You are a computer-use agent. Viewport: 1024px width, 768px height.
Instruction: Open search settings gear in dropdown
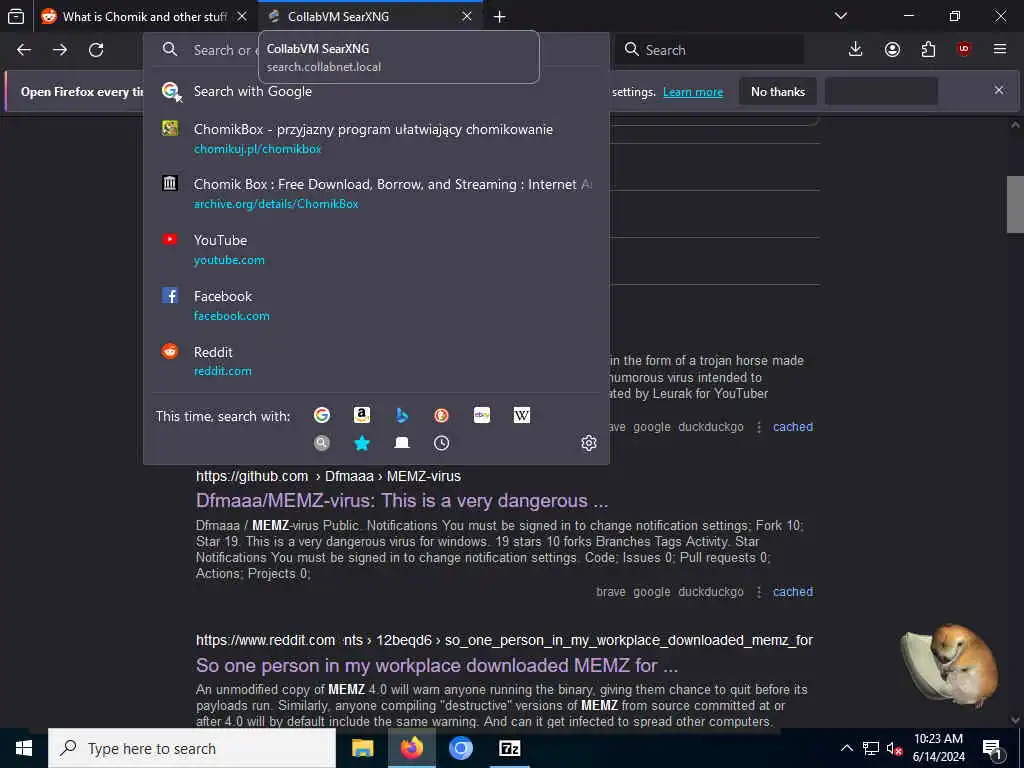tap(588, 443)
